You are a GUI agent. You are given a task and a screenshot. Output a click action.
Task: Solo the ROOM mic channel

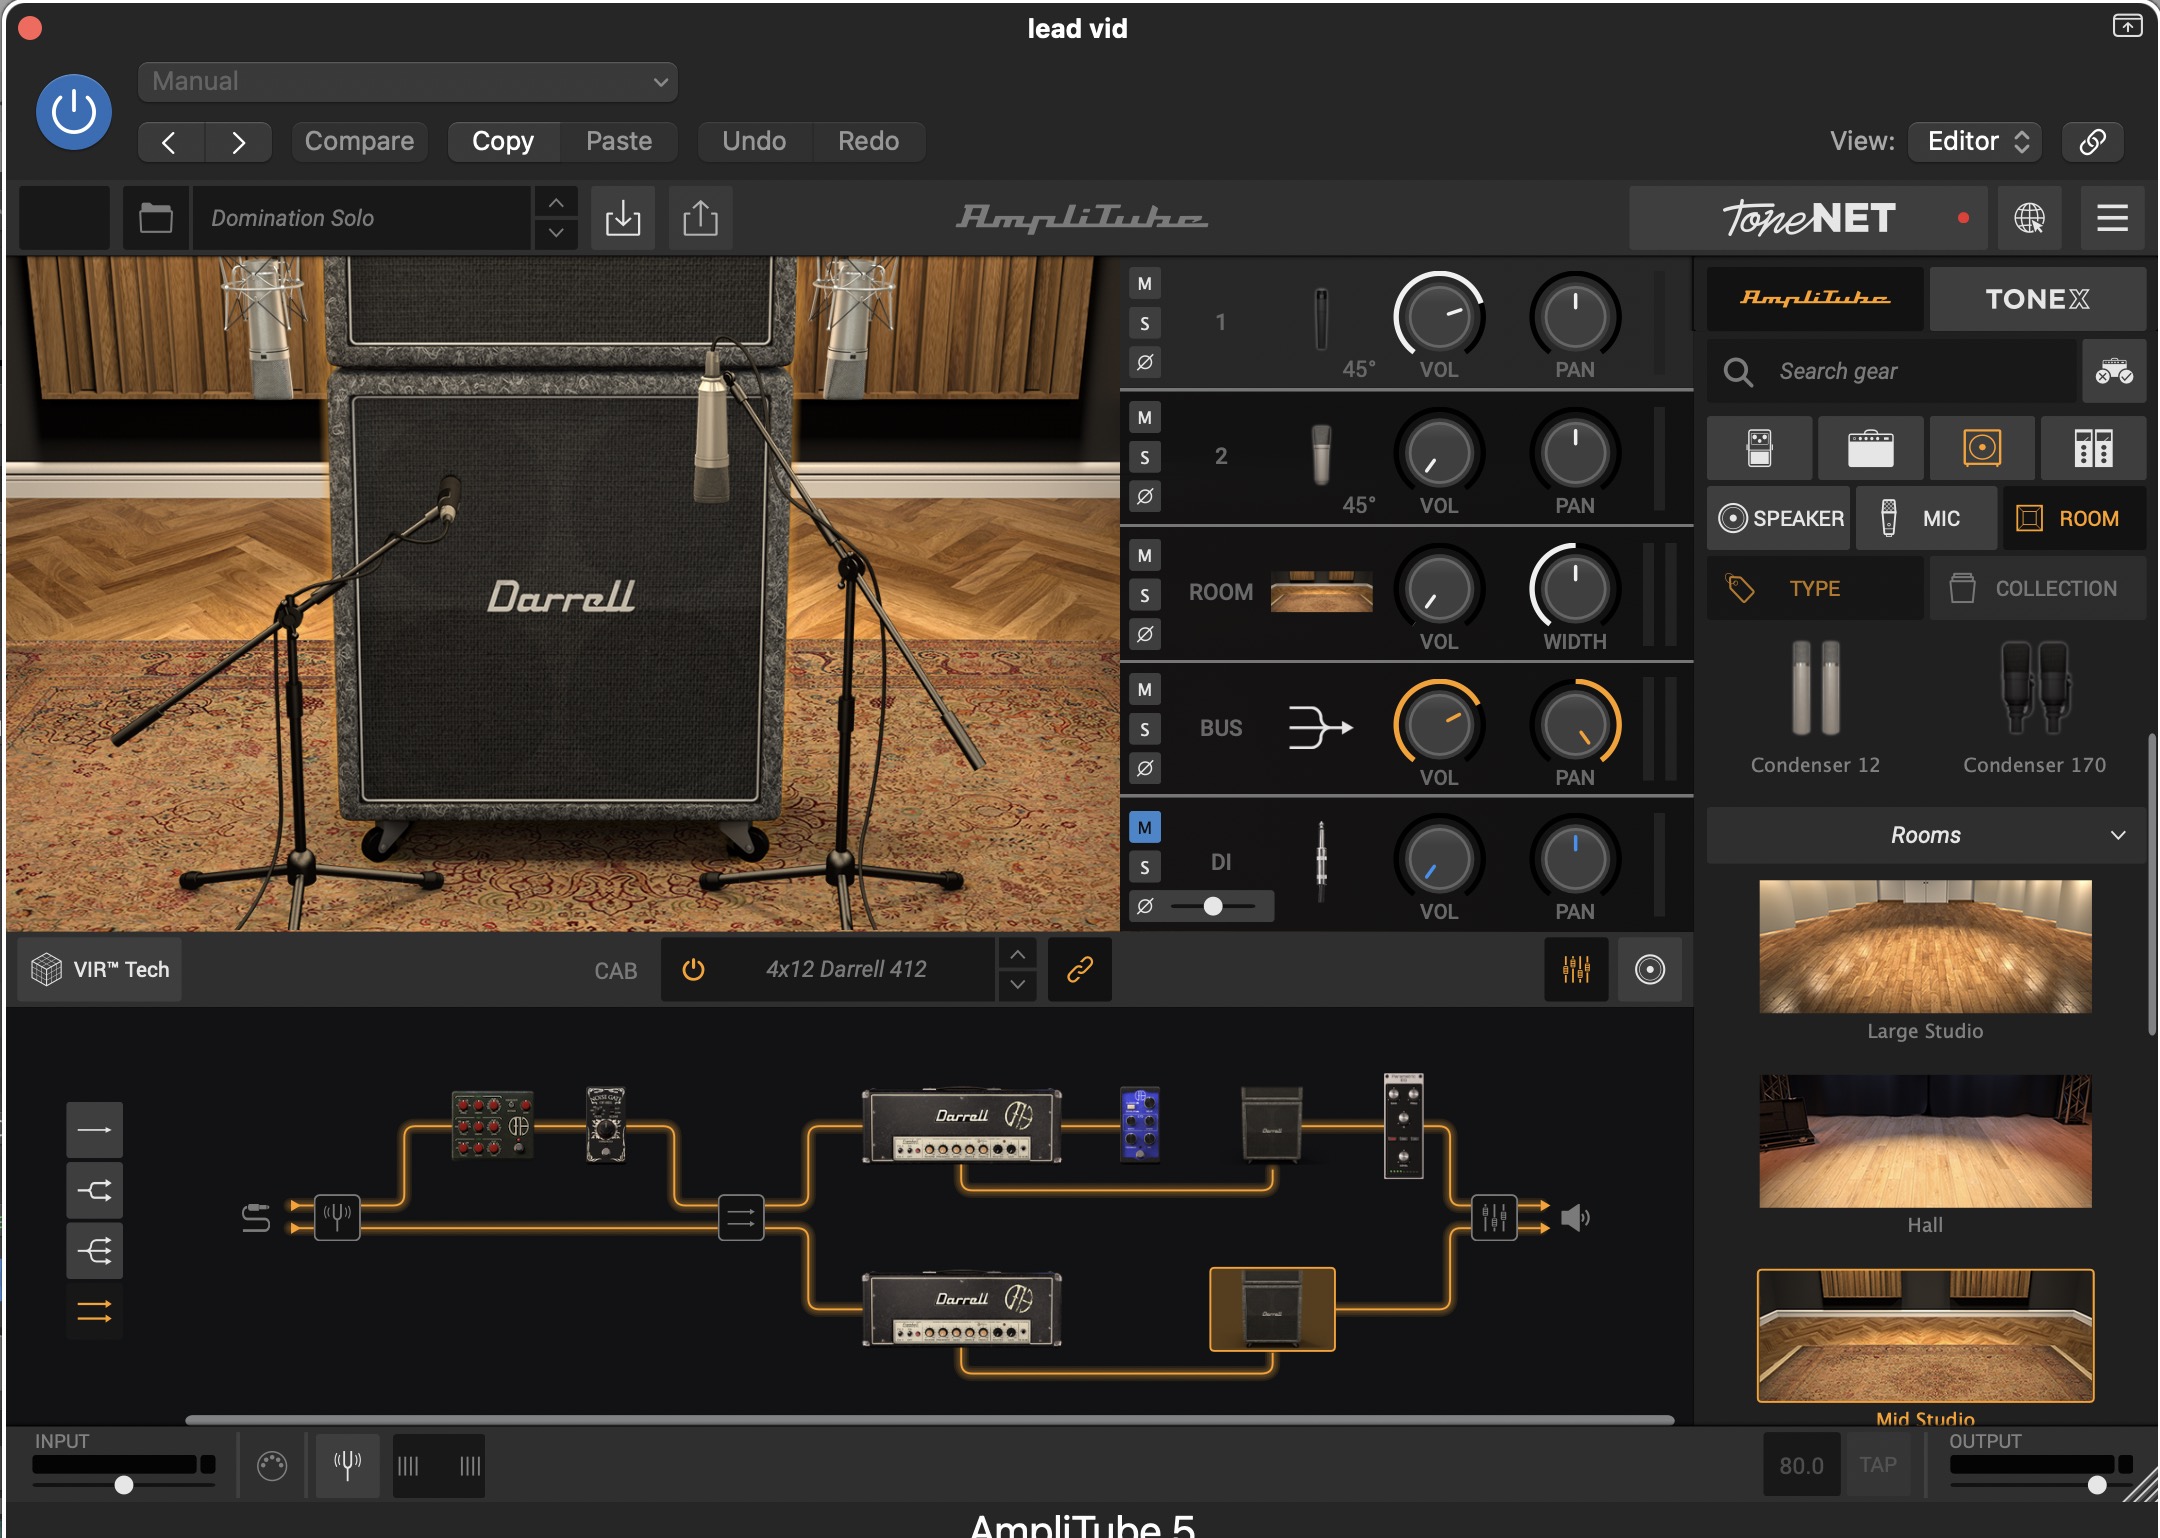(x=1145, y=595)
